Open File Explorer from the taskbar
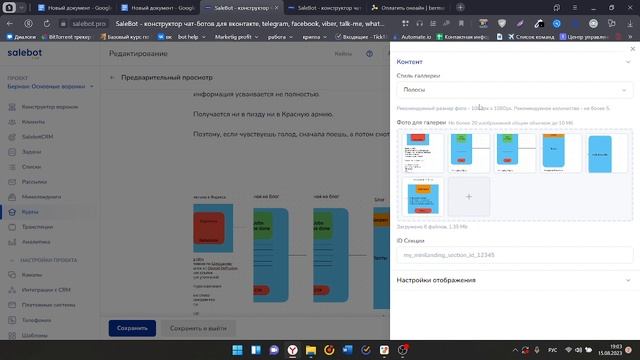The image size is (640, 360). (311, 350)
